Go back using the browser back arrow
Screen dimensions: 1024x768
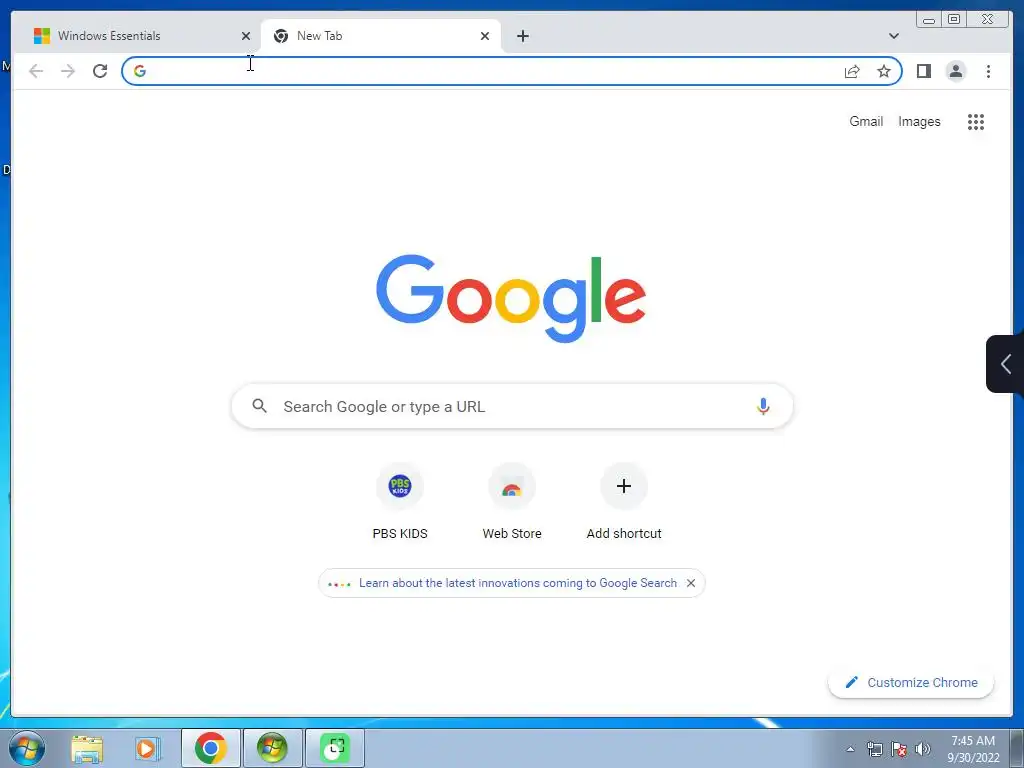(36, 71)
